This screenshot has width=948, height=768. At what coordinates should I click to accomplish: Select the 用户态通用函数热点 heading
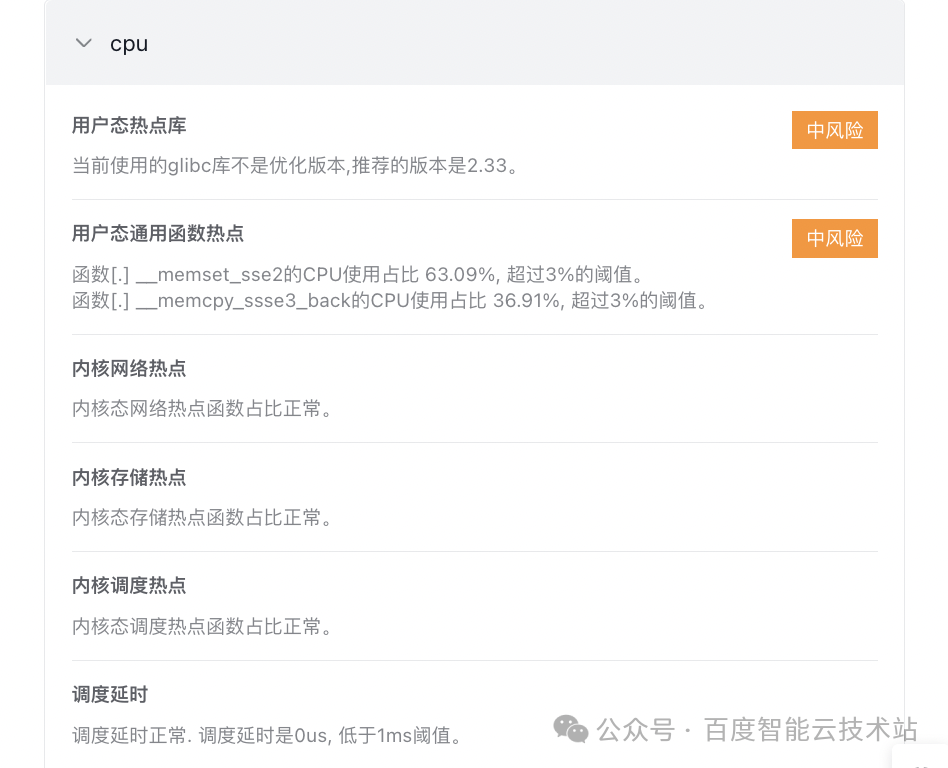[158, 233]
